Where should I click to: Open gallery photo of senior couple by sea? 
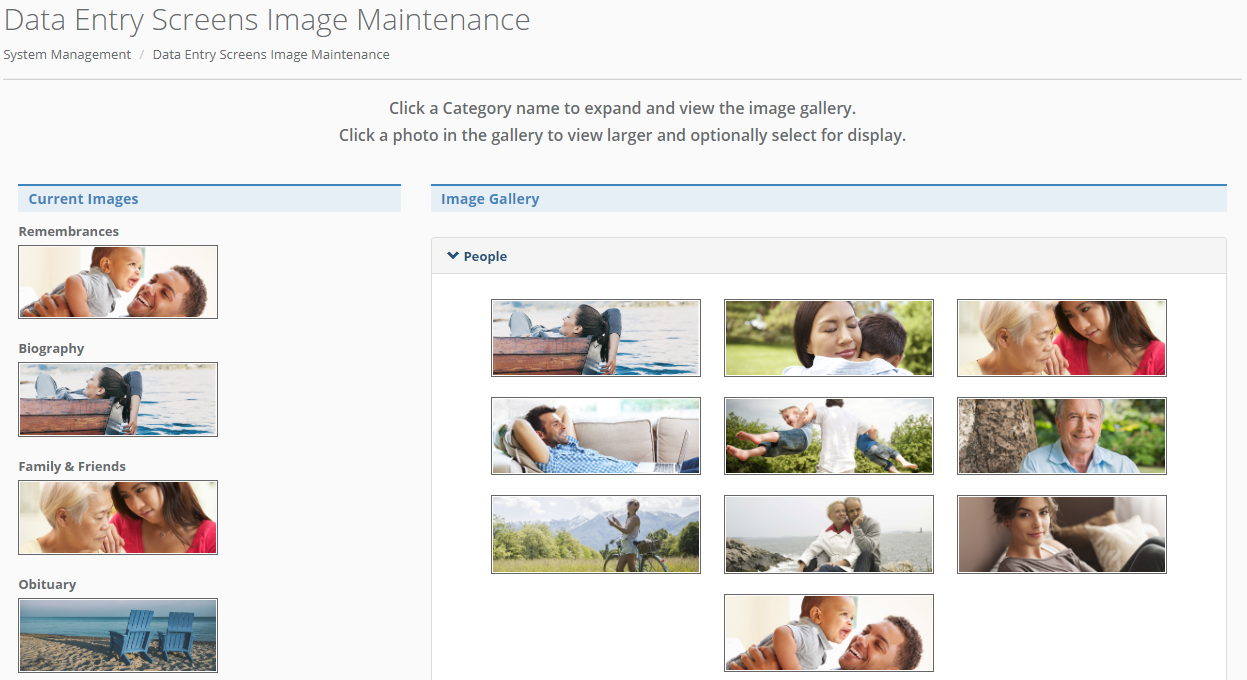(829, 534)
